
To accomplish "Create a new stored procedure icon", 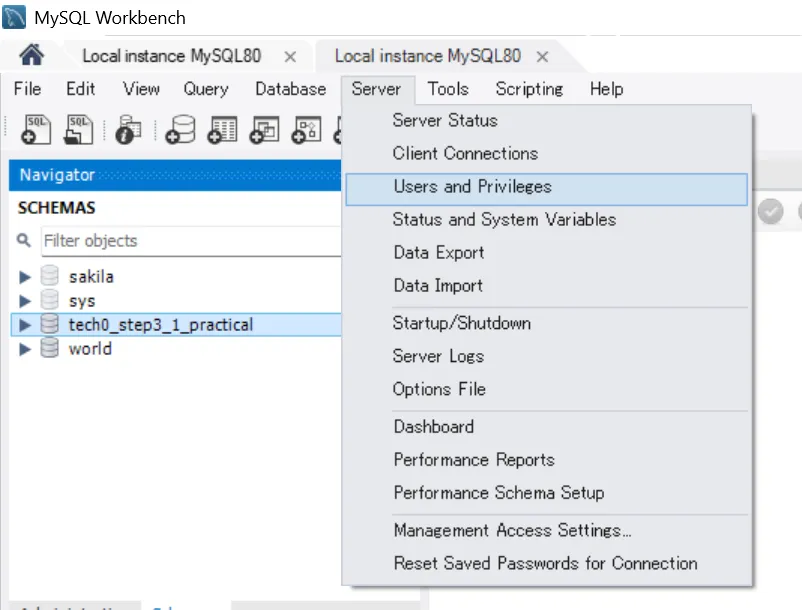I will coord(306,129).
